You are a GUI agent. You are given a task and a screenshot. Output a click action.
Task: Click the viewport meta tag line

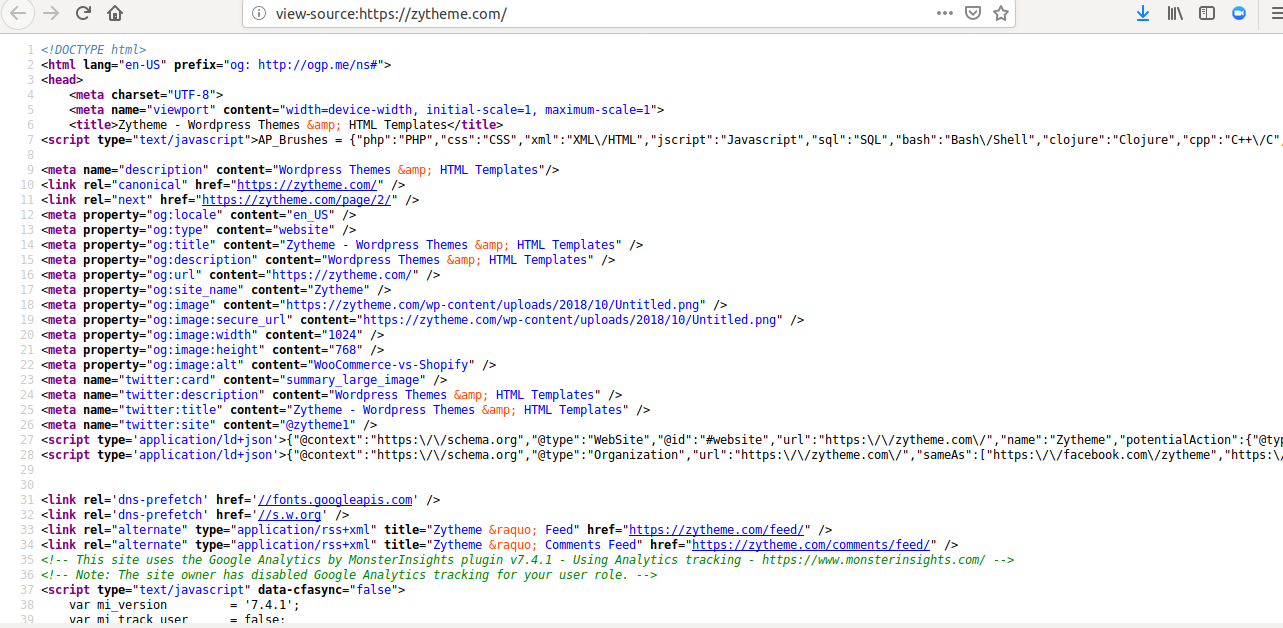tap(367, 110)
